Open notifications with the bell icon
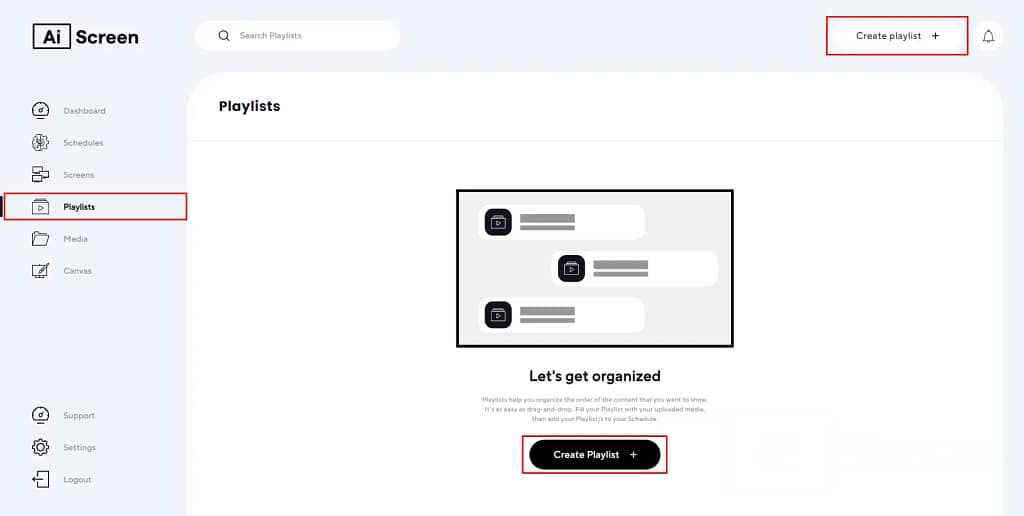1024x516 pixels. coord(988,36)
